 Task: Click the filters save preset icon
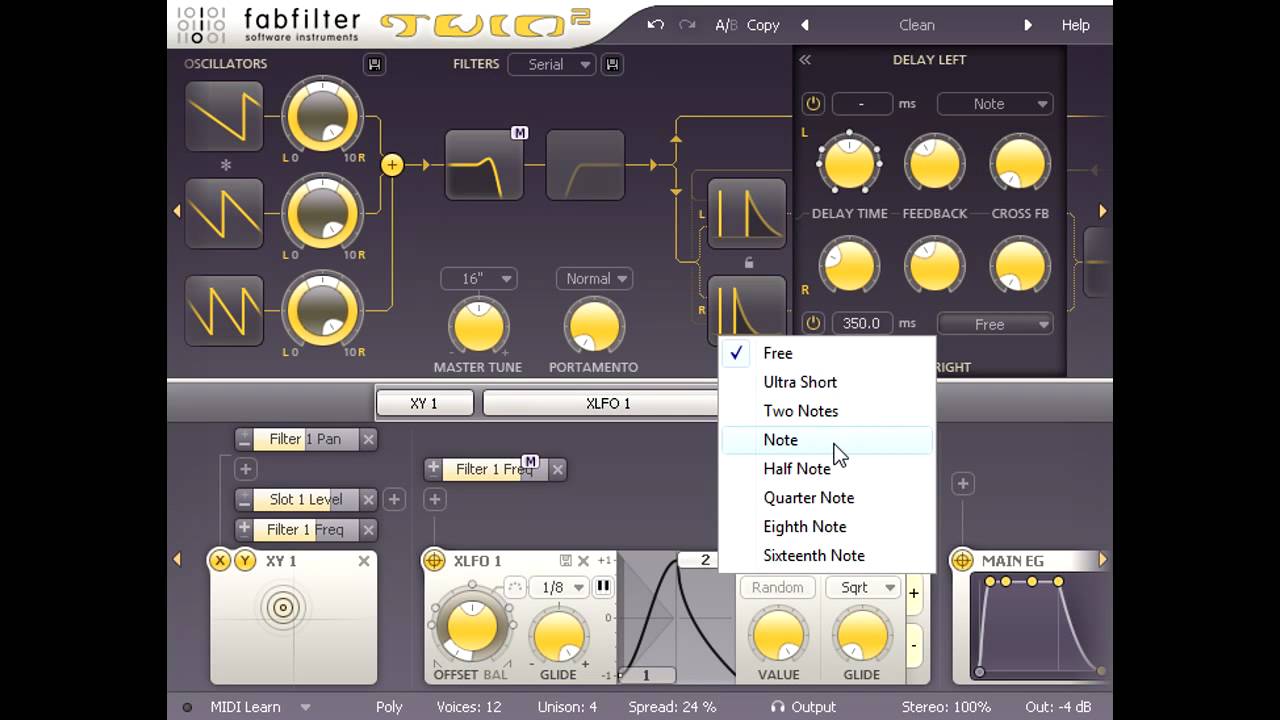coord(612,64)
